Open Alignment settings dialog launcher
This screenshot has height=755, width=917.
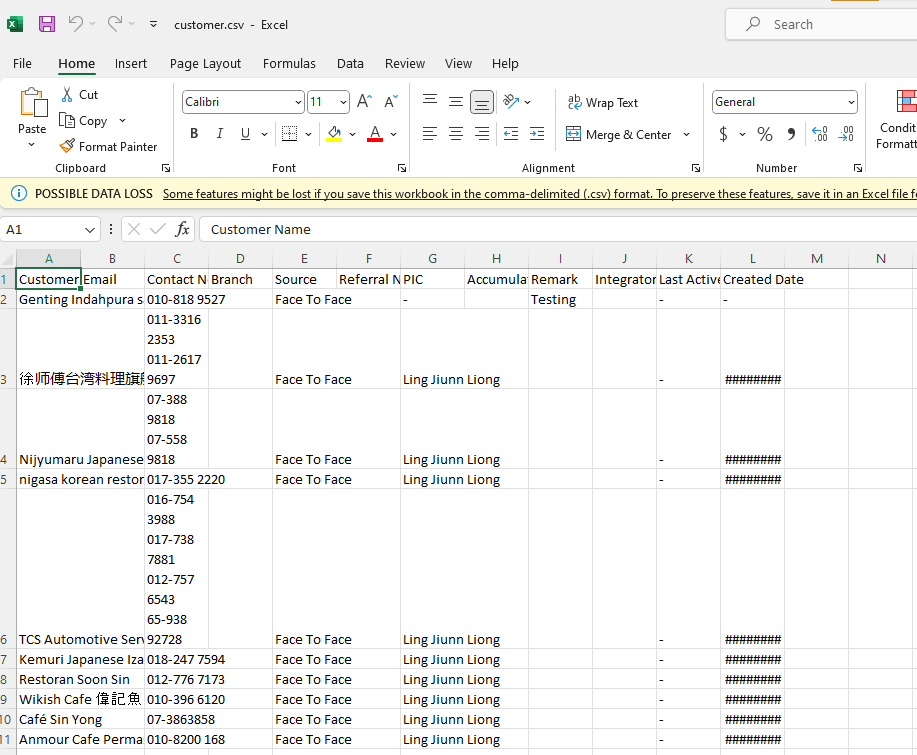pos(696,168)
